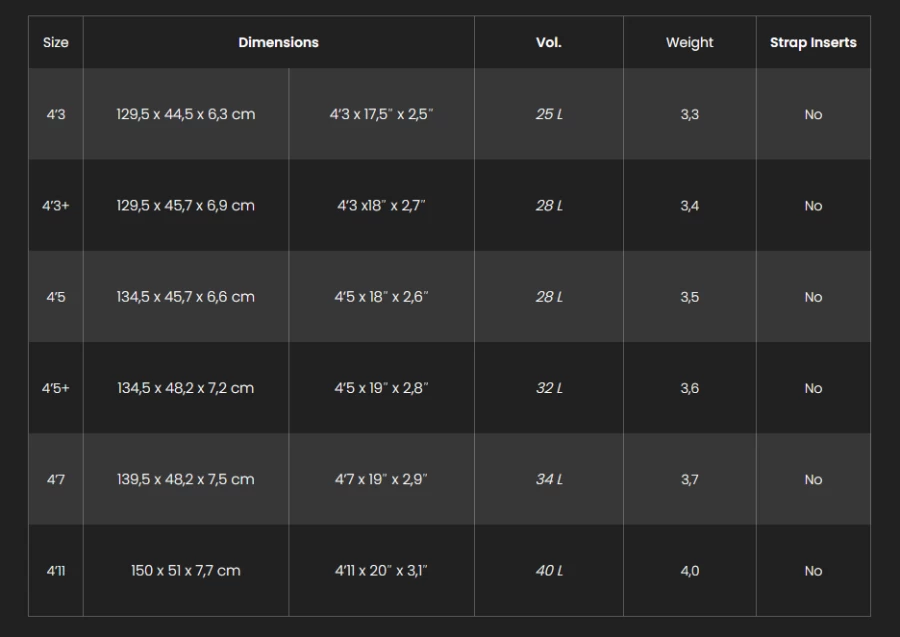Click the Vol. column header

(x=549, y=43)
